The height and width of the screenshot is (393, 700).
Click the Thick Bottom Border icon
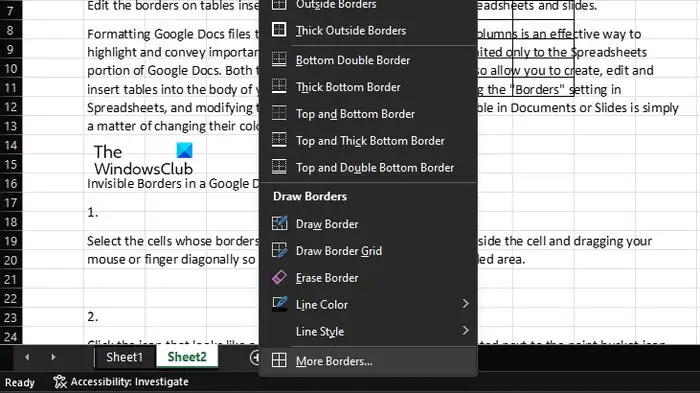pyautogui.click(x=279, y=86)
